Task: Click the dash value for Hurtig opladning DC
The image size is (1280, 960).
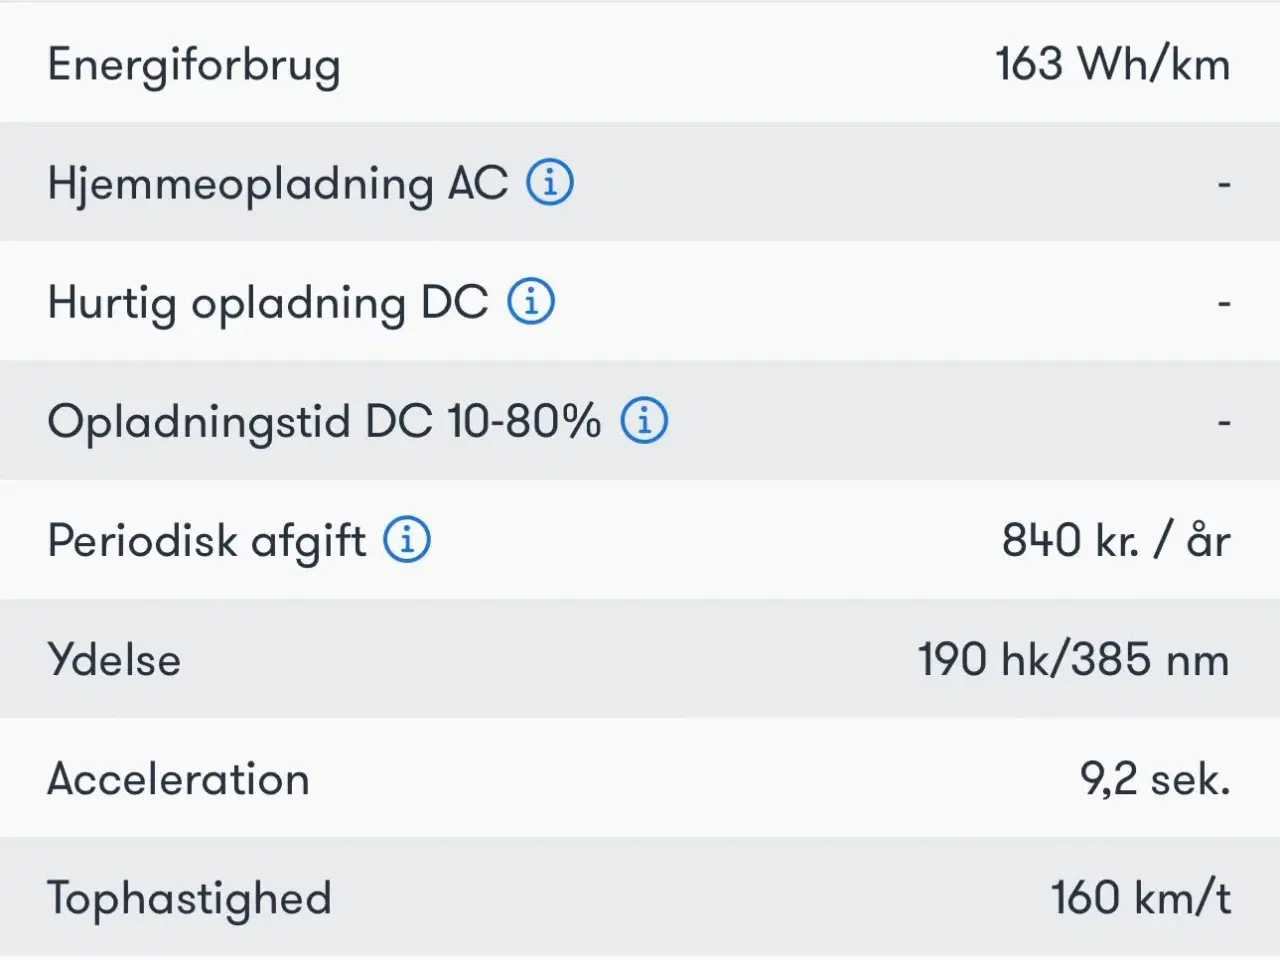Action: [1223, 303]
